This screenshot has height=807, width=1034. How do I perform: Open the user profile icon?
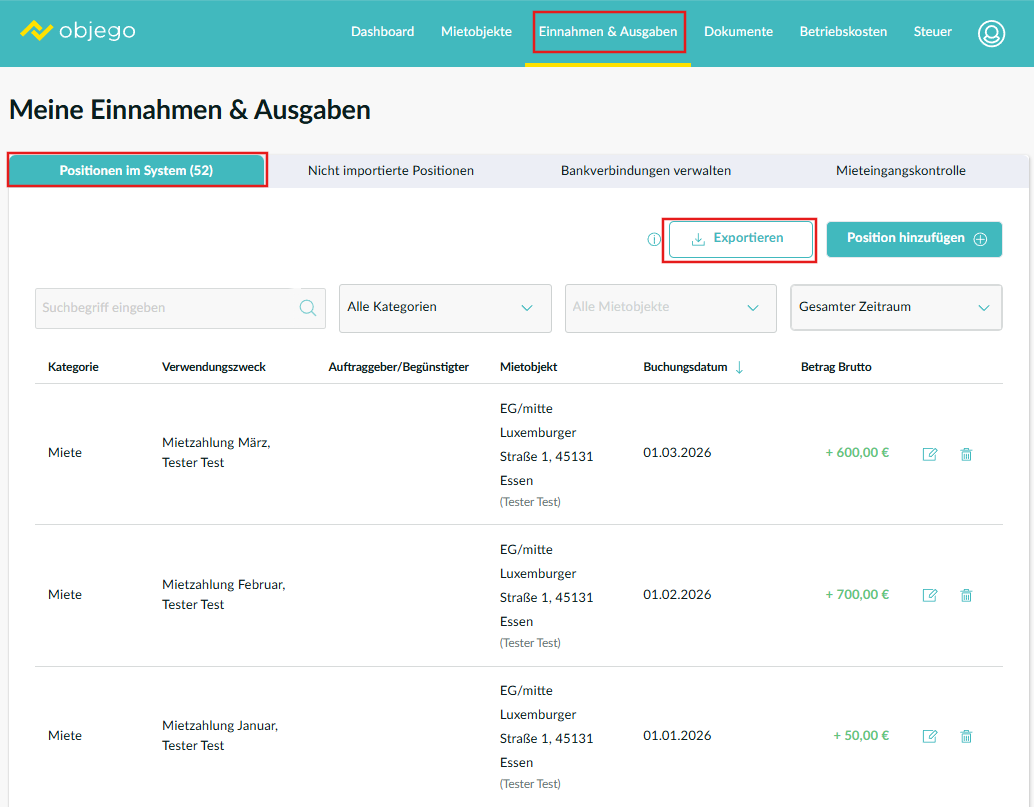(x=991, y=33)
